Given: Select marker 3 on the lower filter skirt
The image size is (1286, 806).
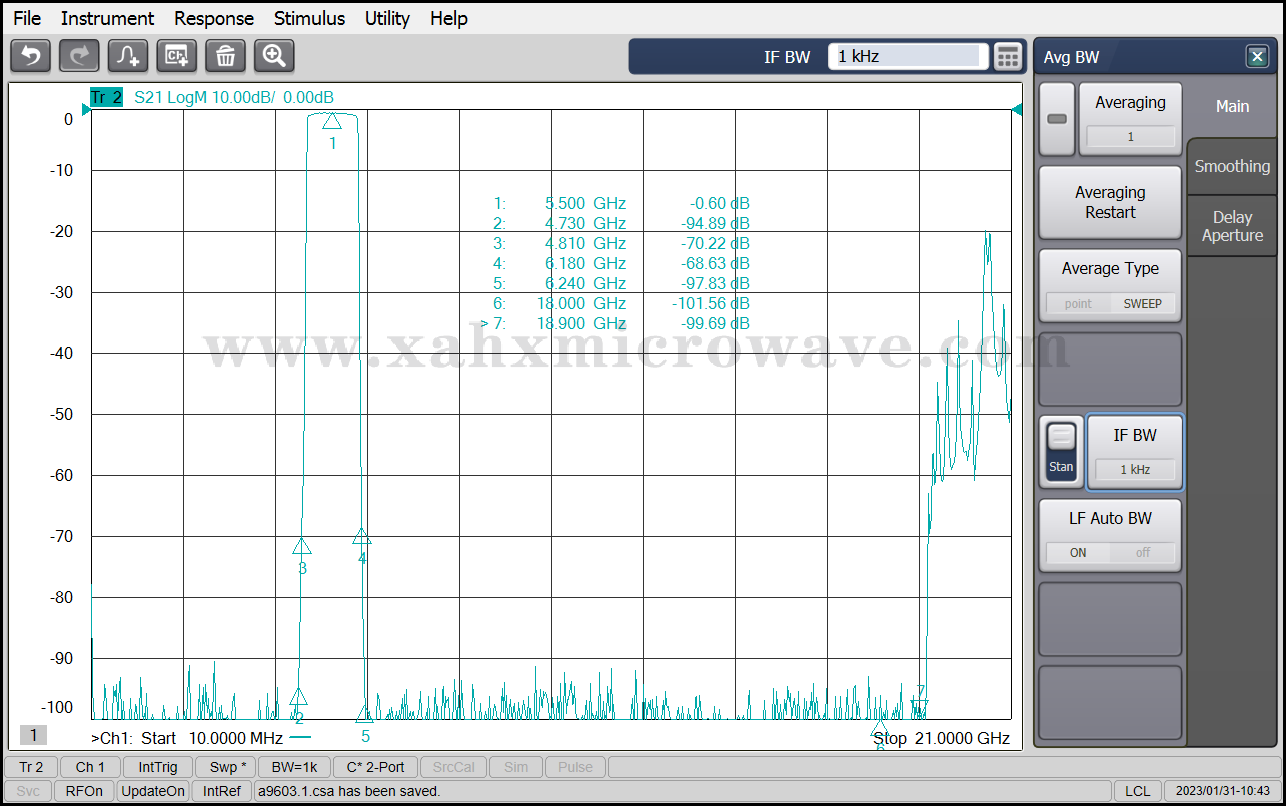Looking at the screenshot, I should 302,546.
